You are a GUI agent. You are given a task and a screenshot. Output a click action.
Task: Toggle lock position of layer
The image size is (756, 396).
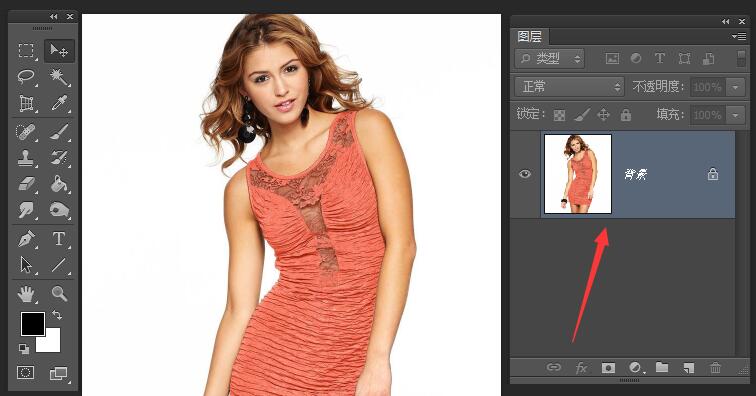tap(603, 115)
